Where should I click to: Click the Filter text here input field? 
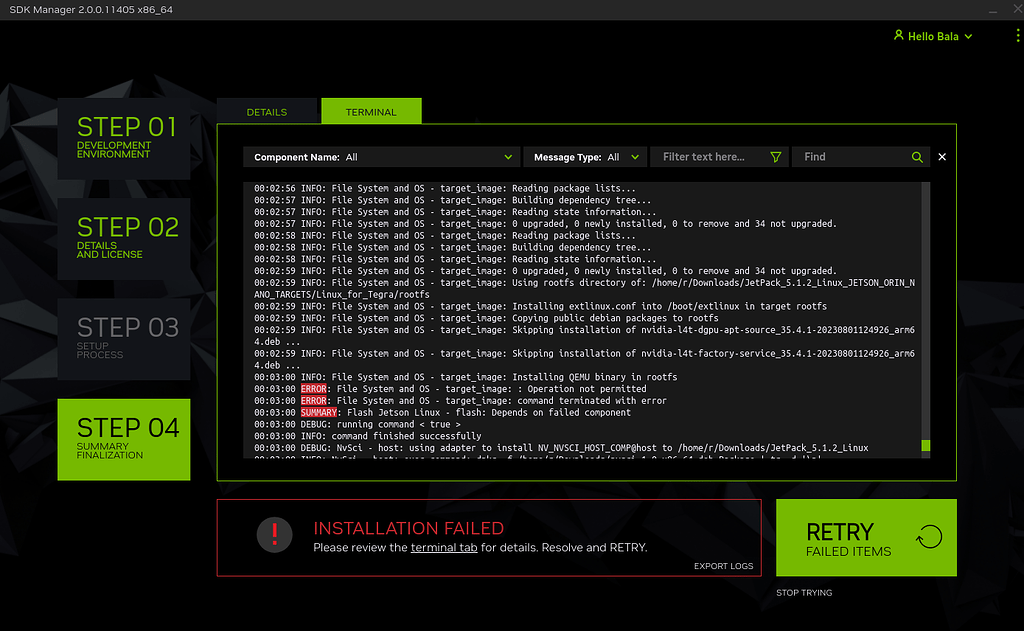[705, 157]
